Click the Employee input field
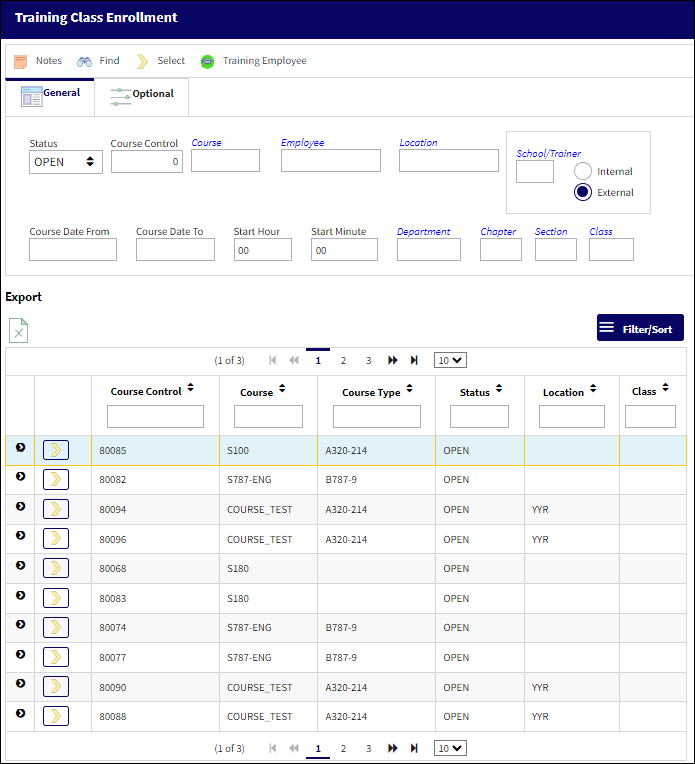 click(331, 161)
